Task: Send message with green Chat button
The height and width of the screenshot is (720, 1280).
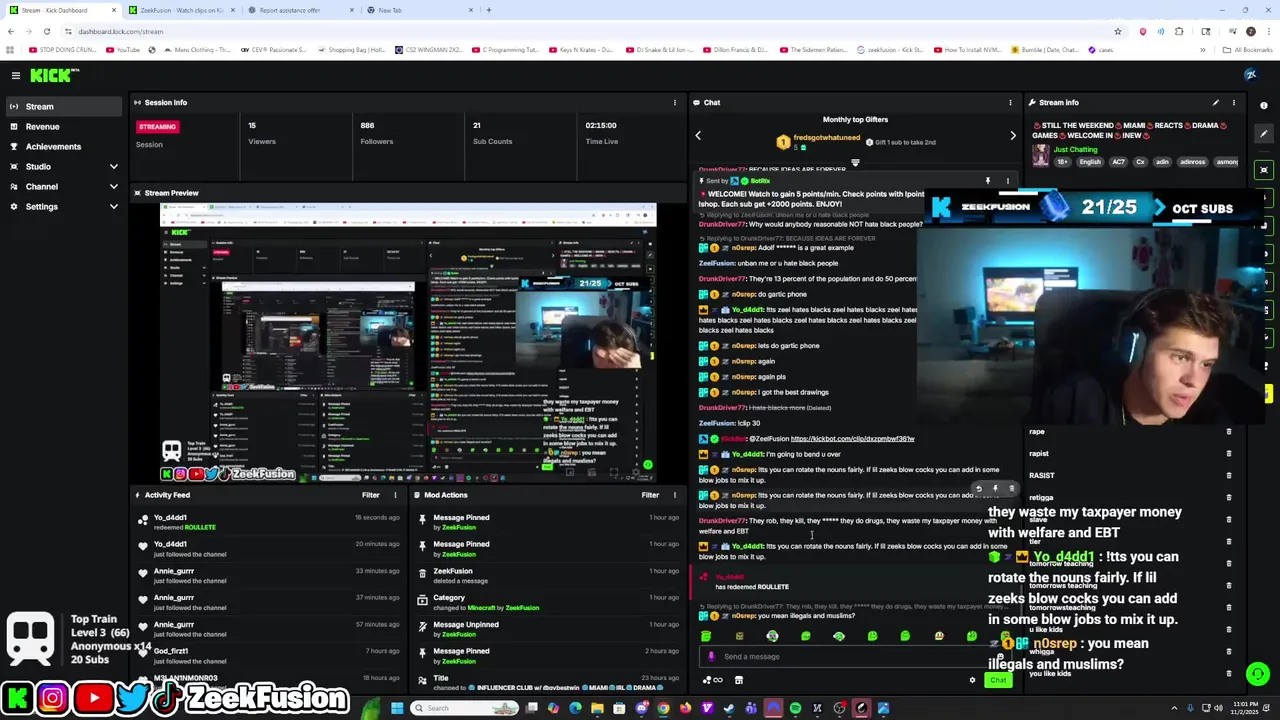Action: (x=997, y=680)
